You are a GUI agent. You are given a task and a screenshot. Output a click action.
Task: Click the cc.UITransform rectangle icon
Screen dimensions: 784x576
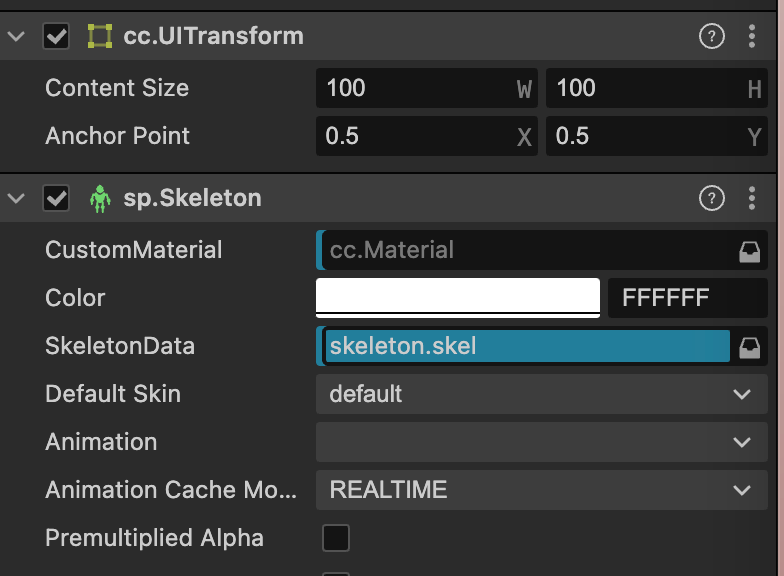click(100, 37)
